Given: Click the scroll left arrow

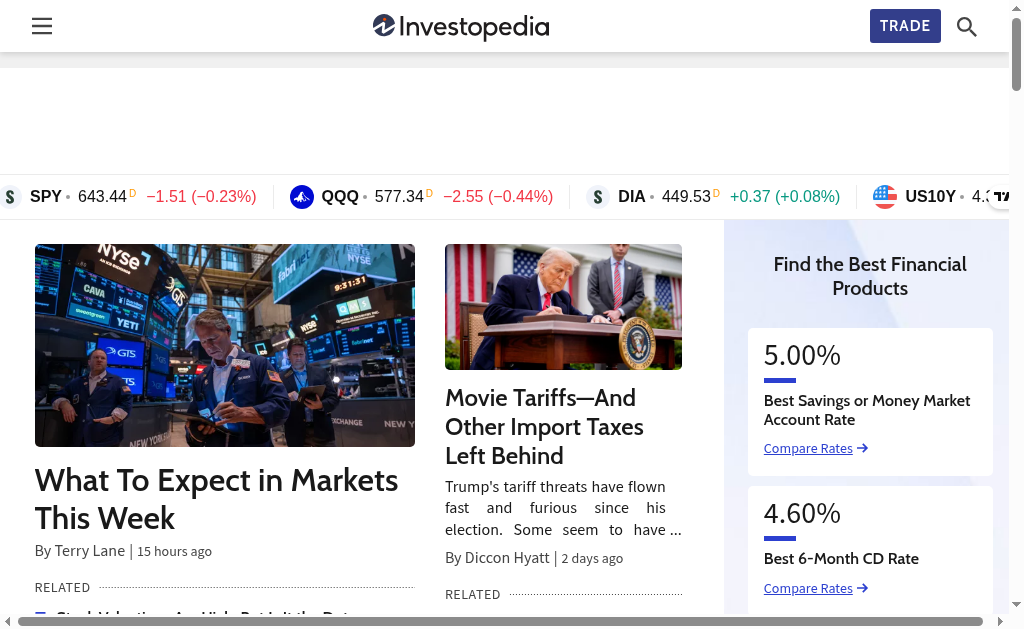Looking at the screenshot, I should click(x=7, y=621).
